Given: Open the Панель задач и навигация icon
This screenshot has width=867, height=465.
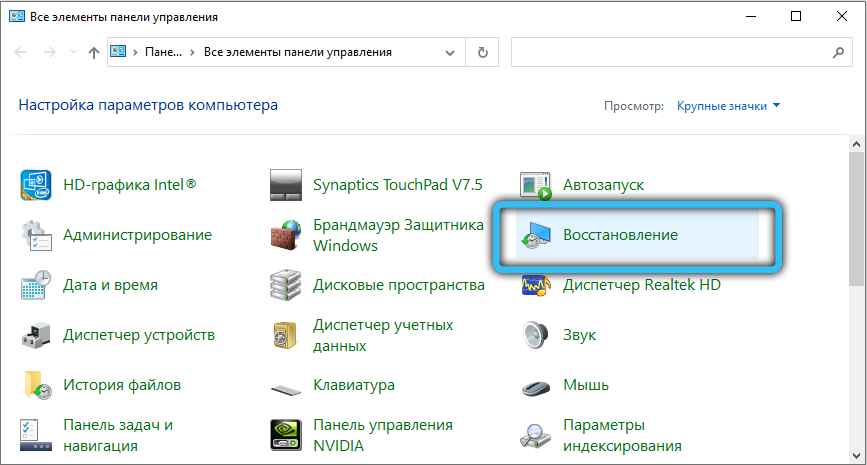Looking at the screenshot, I should 36,435.
